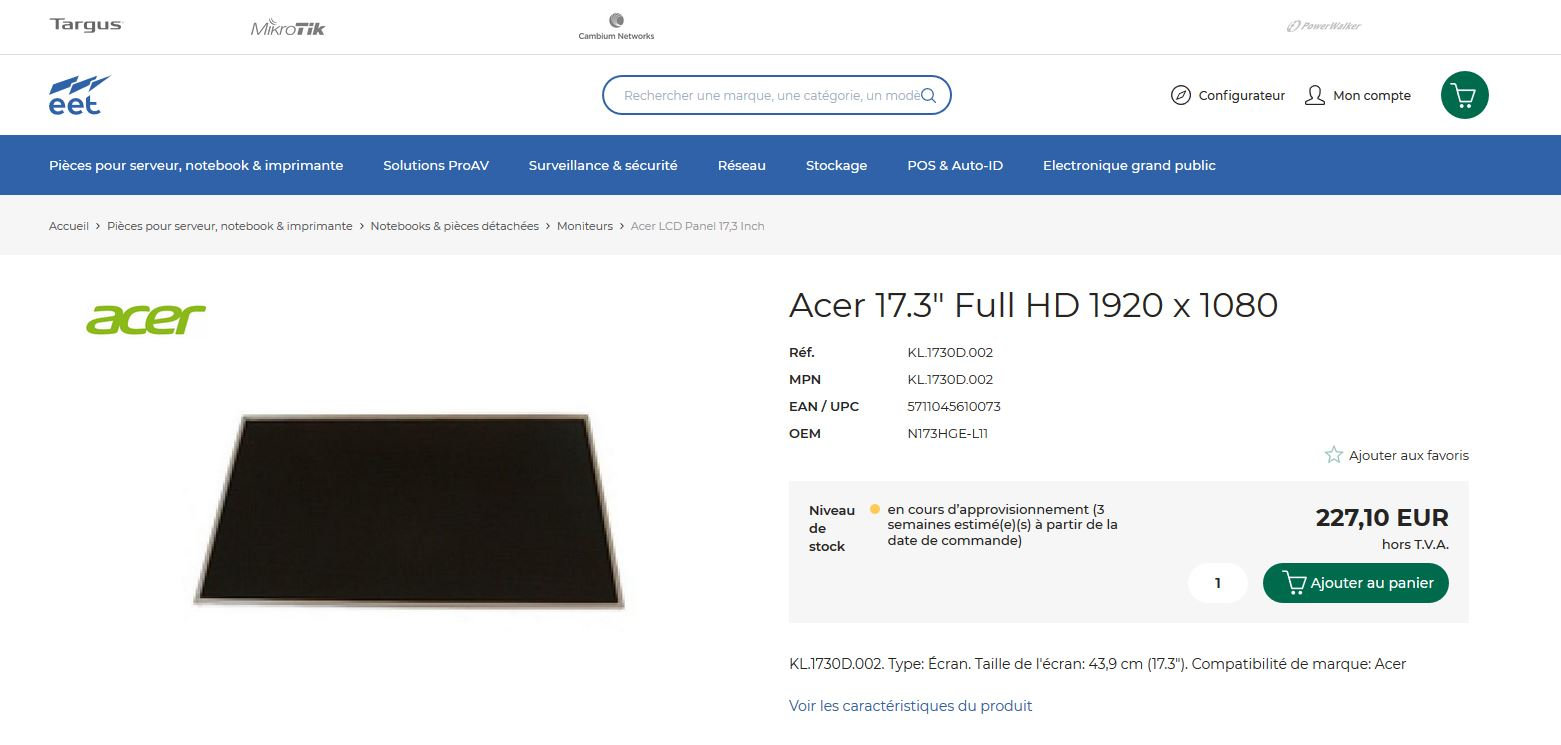Viewport: 1561px width, 745px height.
Task: Open breadcrumb Pièces pour serveur, notebook & imprimante
Action: coord(230,226)
